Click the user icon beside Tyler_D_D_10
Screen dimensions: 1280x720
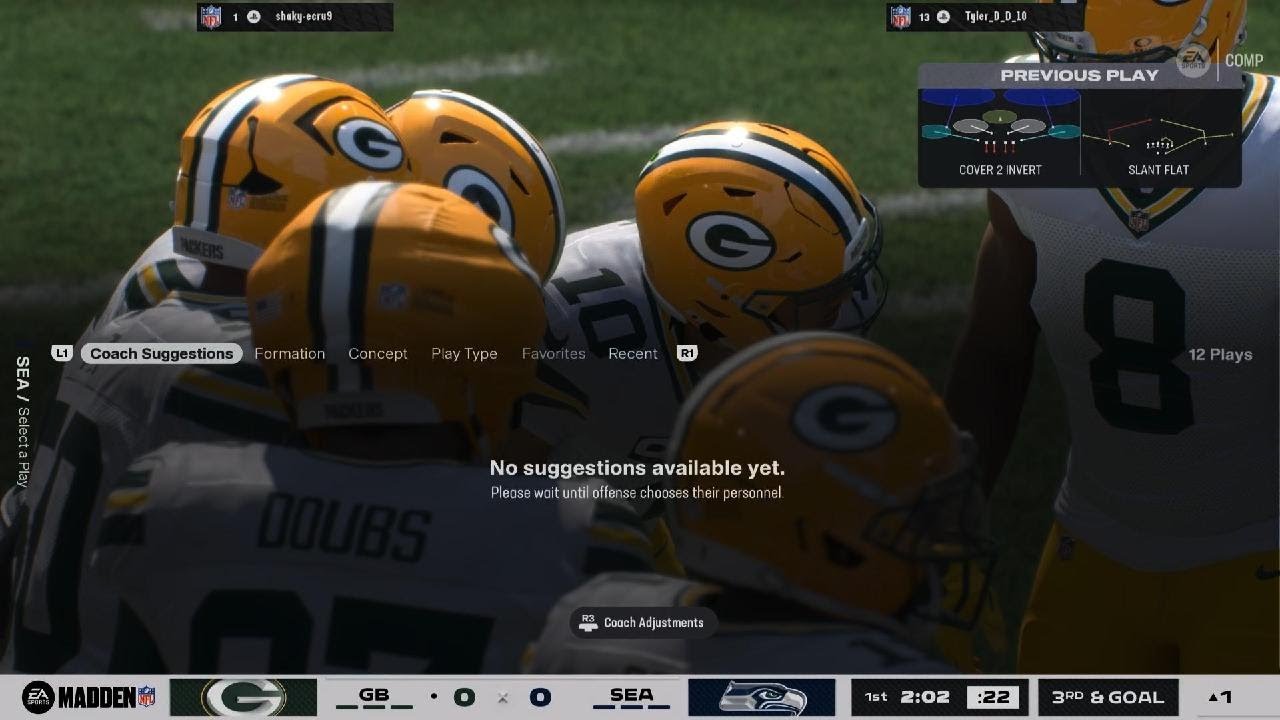tap(943, 17)
